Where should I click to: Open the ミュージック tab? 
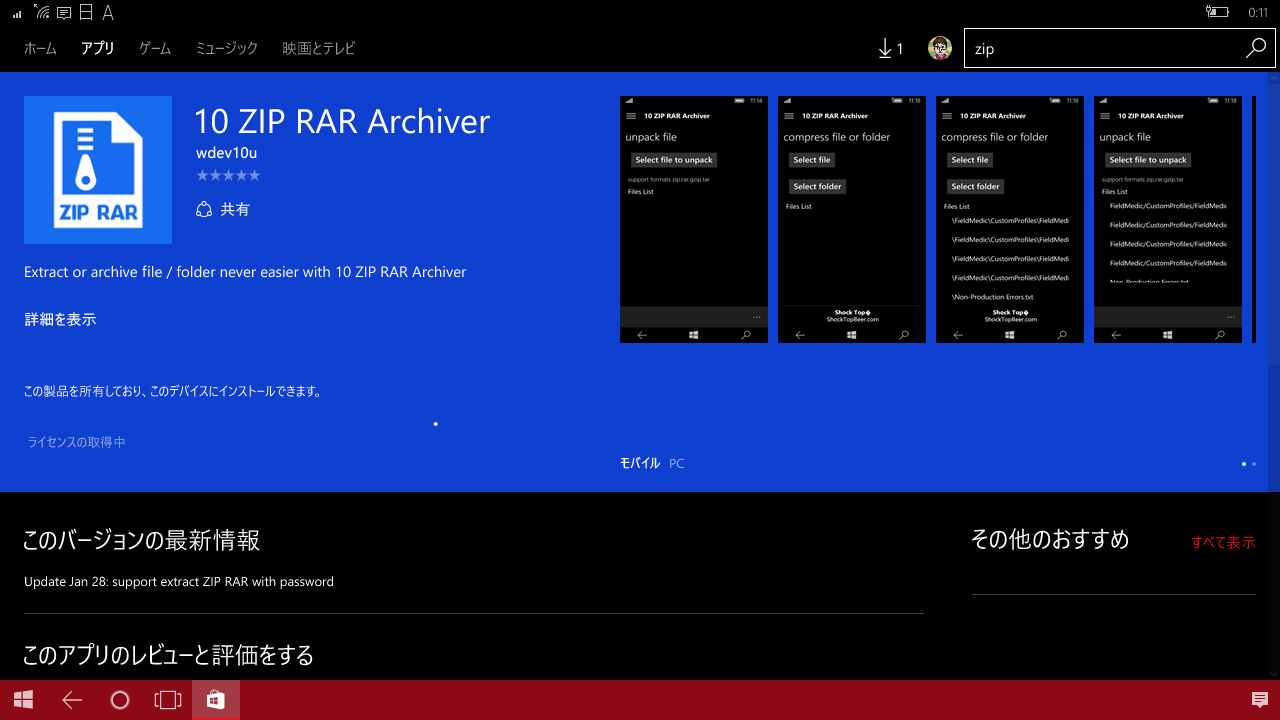tap(227, 48)
